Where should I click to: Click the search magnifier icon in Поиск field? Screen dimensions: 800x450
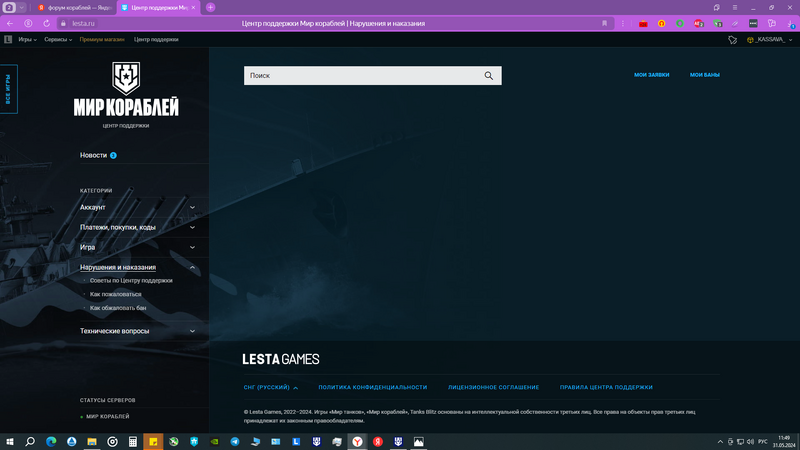pos(488,76)
